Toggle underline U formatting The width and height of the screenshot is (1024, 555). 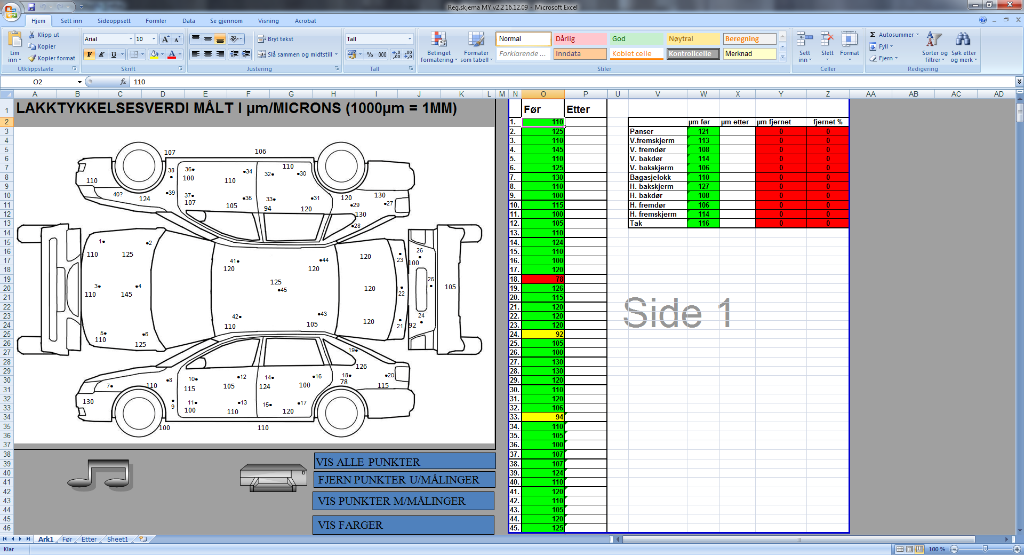coord(113,55)
